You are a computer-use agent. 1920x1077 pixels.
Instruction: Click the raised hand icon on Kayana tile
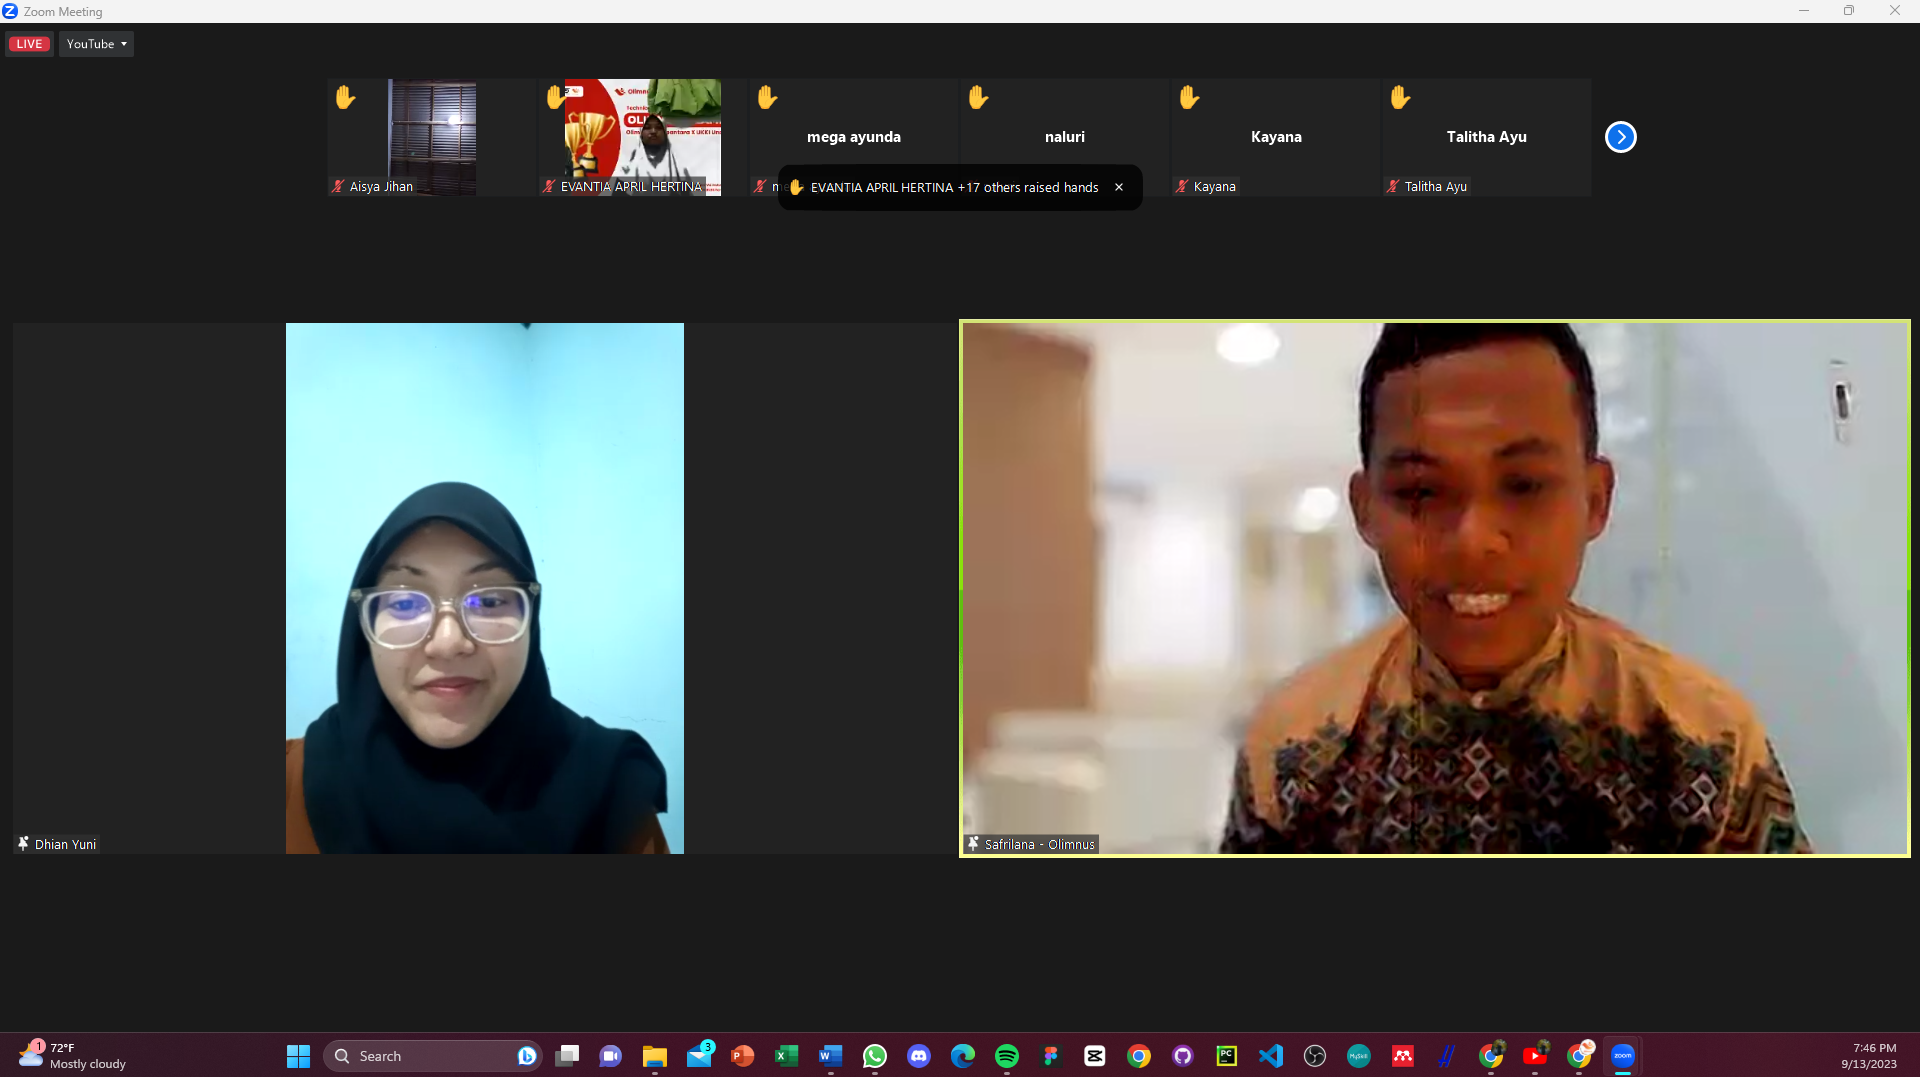point(1188,97)
